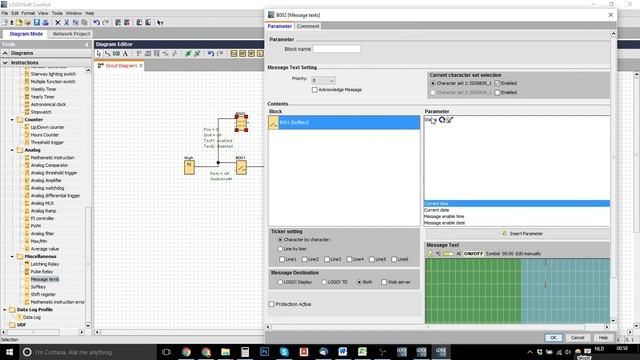Image resolution: width=640 pixels, height=360 pixels.
Task: Select the Selection arrow tool in Diagram Editor
Action: 99,53
